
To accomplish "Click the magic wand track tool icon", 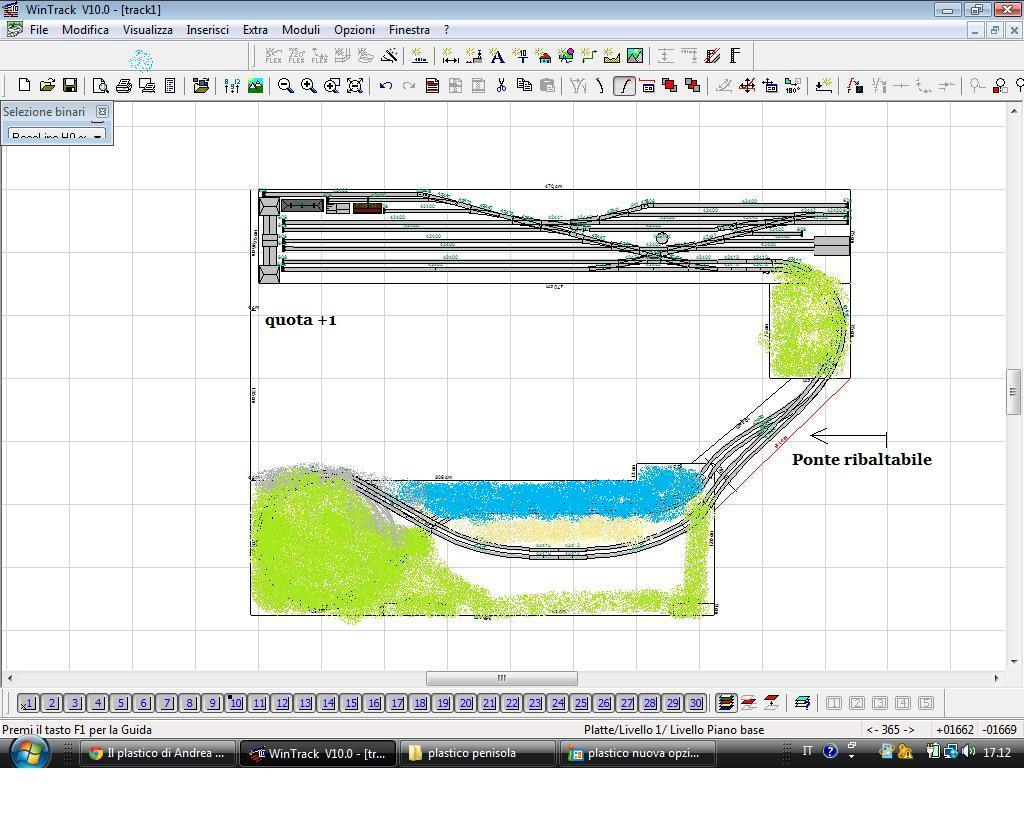I will 390,57.
